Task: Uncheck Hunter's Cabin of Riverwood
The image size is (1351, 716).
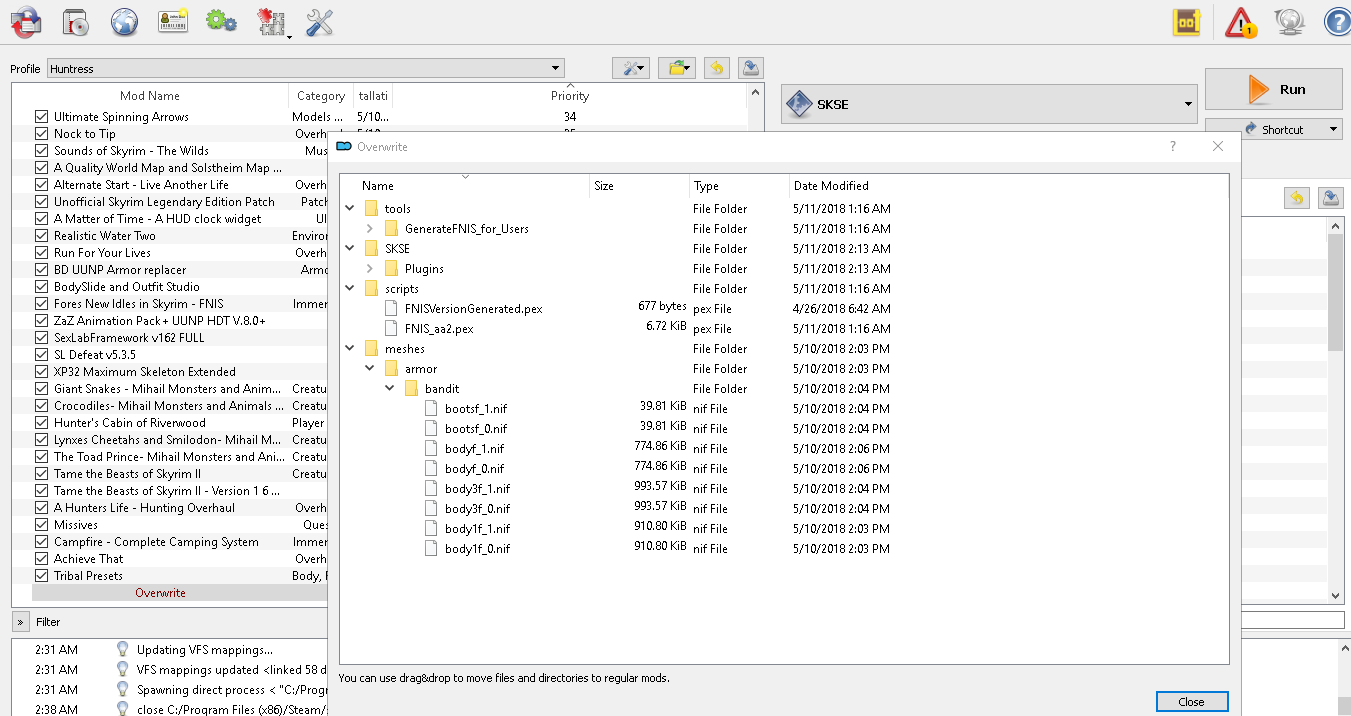Action: (41, 423)
